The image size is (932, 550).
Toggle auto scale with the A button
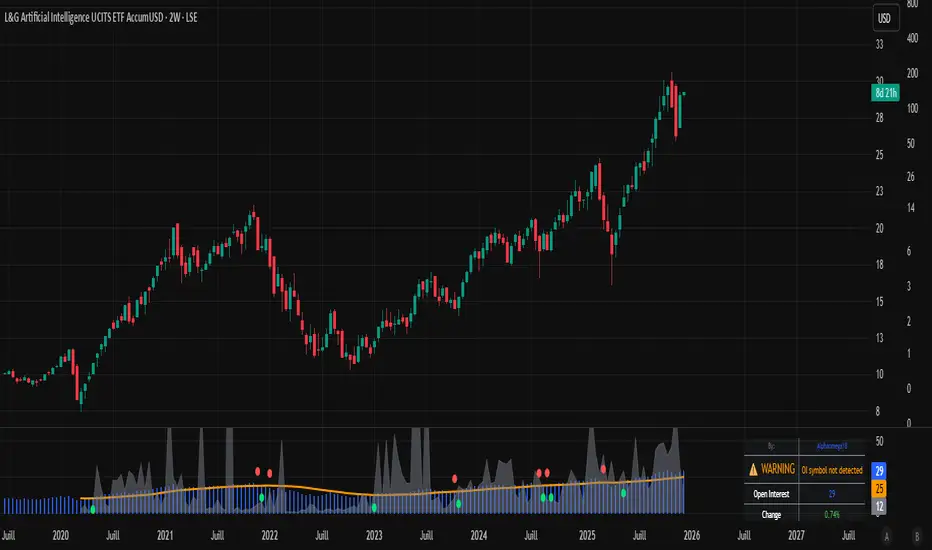coord(886,537)
